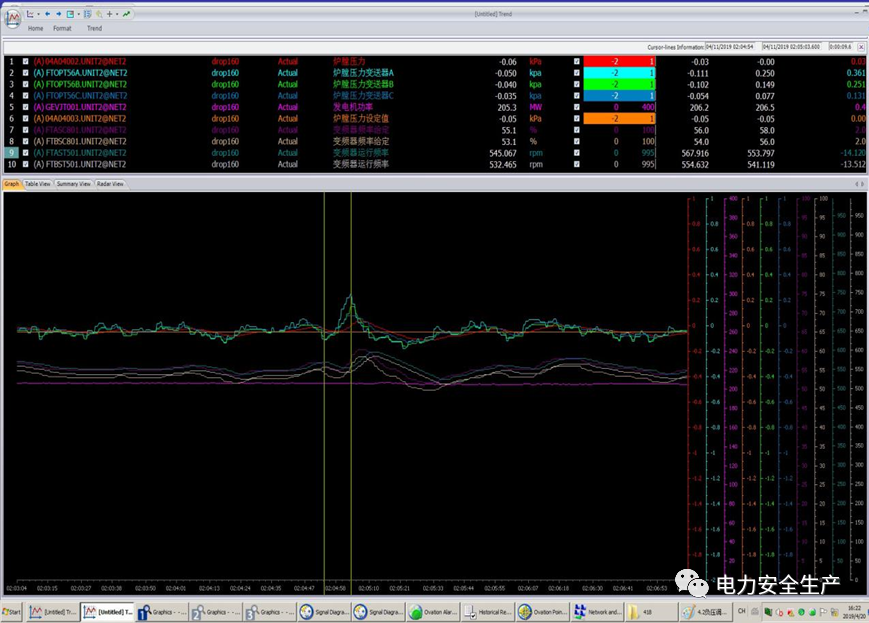This screenshot has width=869, height=623.
Task: Expand dropdown arrow beside the plus icon
Action: pos(116,14)
